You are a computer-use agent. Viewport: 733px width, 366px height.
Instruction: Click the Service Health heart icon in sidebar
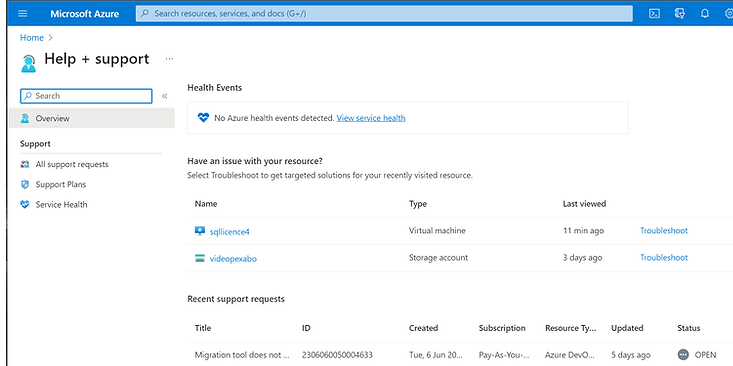click(25, 205)
